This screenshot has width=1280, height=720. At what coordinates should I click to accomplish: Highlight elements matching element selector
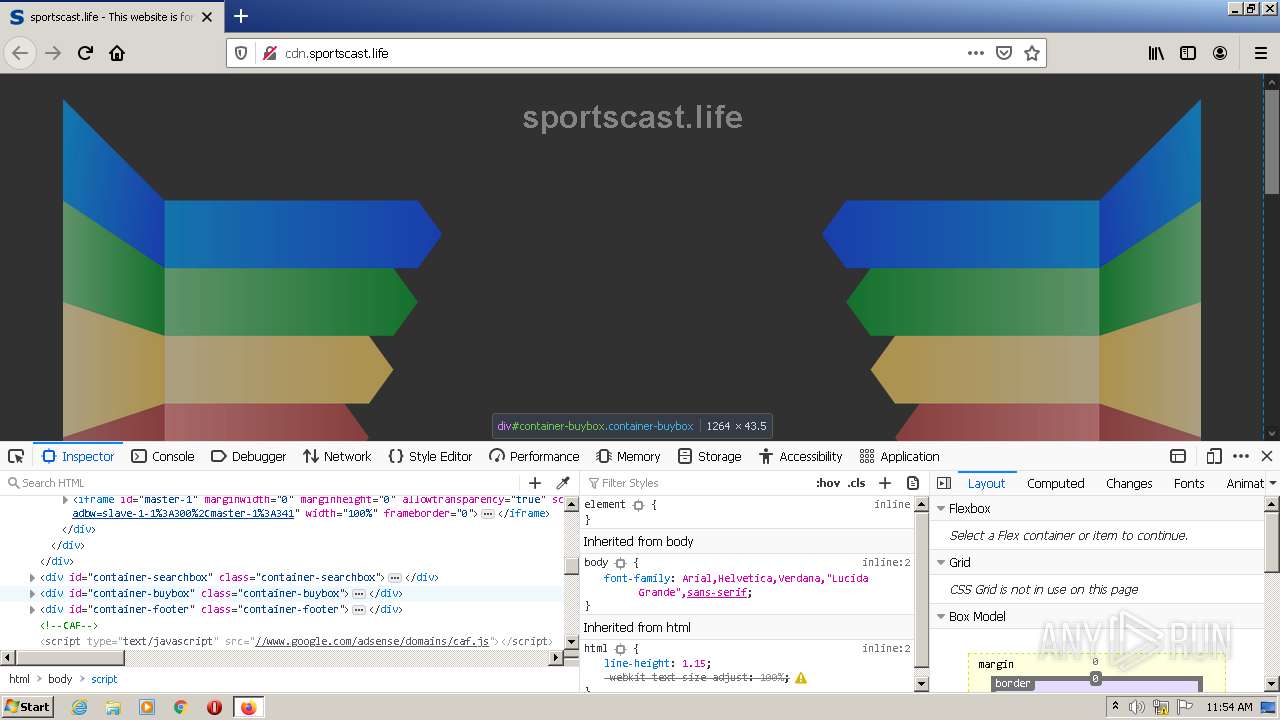638,505
